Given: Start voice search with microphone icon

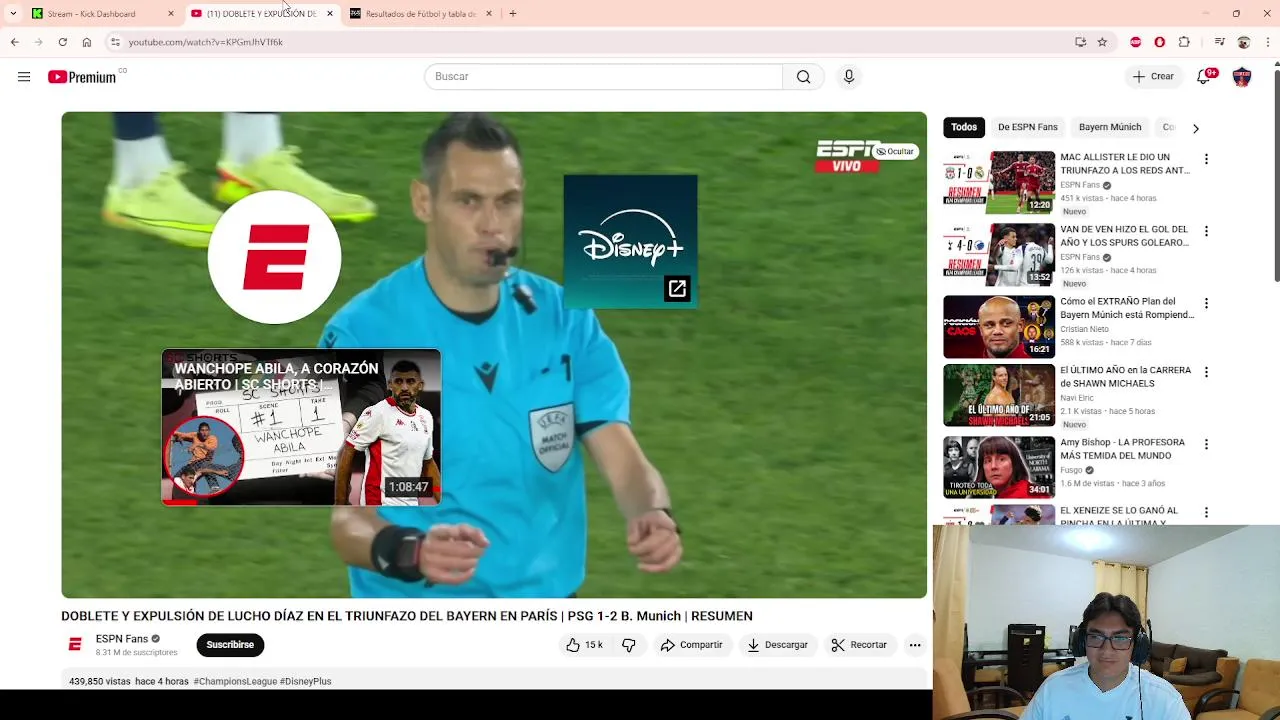Looking at the screenshot, I should [x=849, y=77].
